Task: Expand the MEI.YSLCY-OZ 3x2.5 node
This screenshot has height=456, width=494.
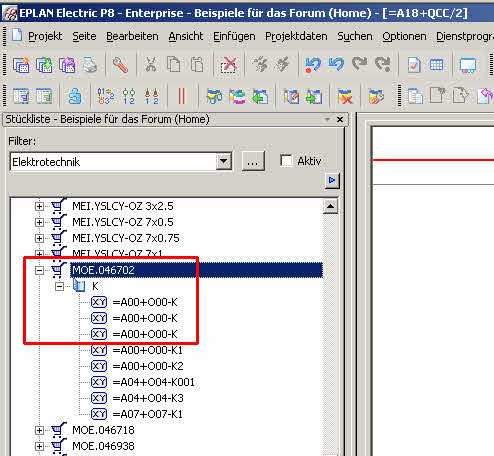Action: tap(39, 206)
